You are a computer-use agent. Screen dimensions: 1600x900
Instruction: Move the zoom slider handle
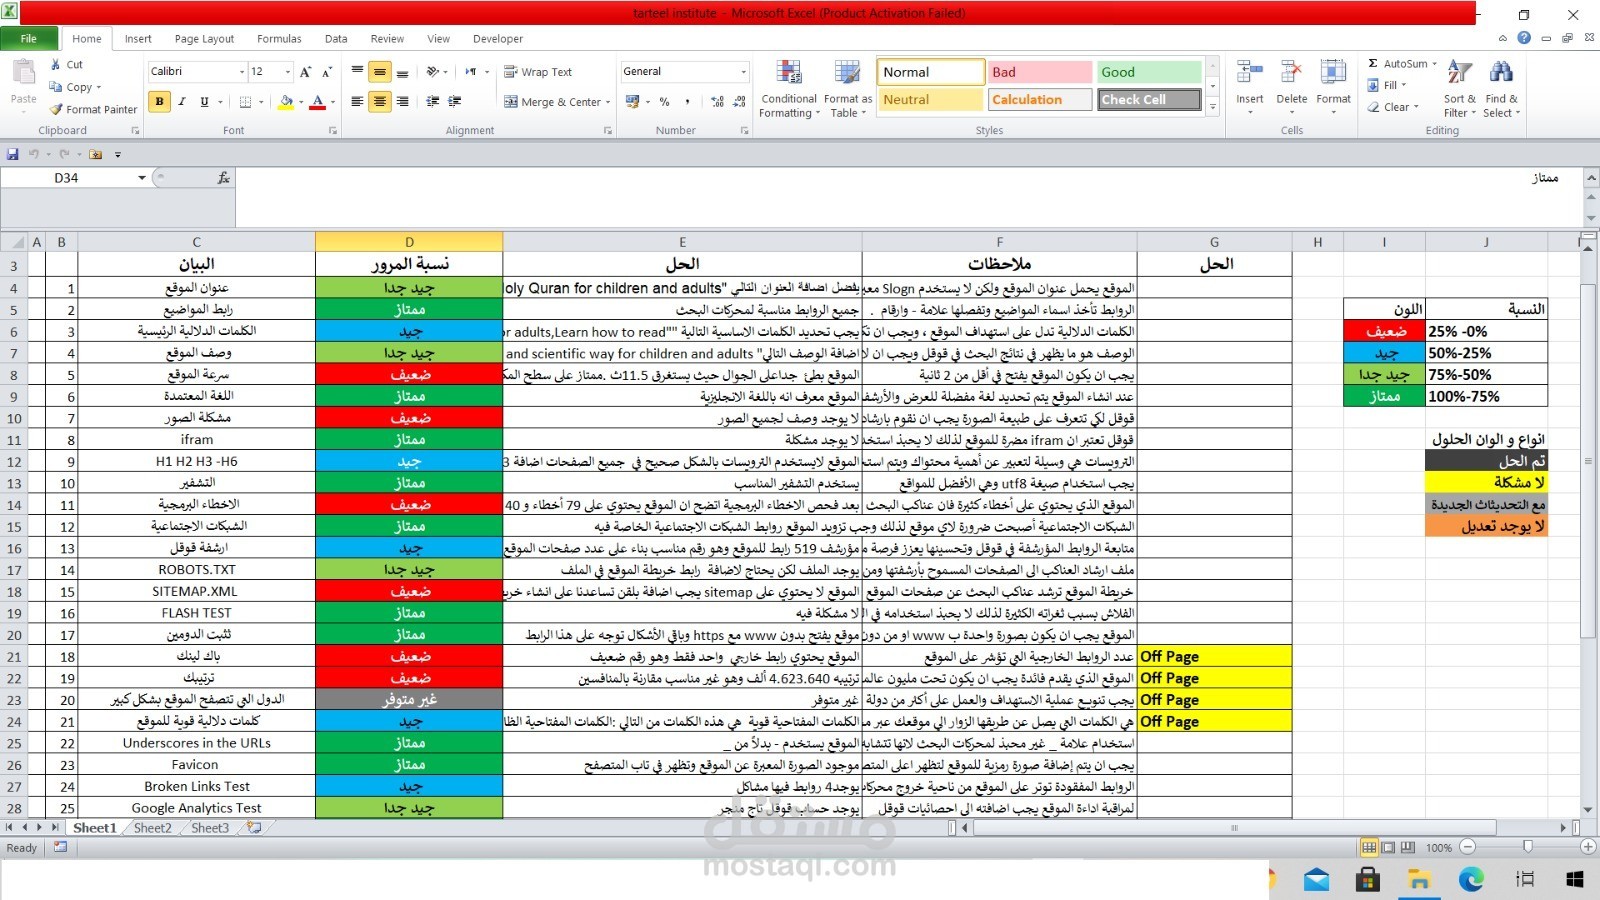point(1527,847)
